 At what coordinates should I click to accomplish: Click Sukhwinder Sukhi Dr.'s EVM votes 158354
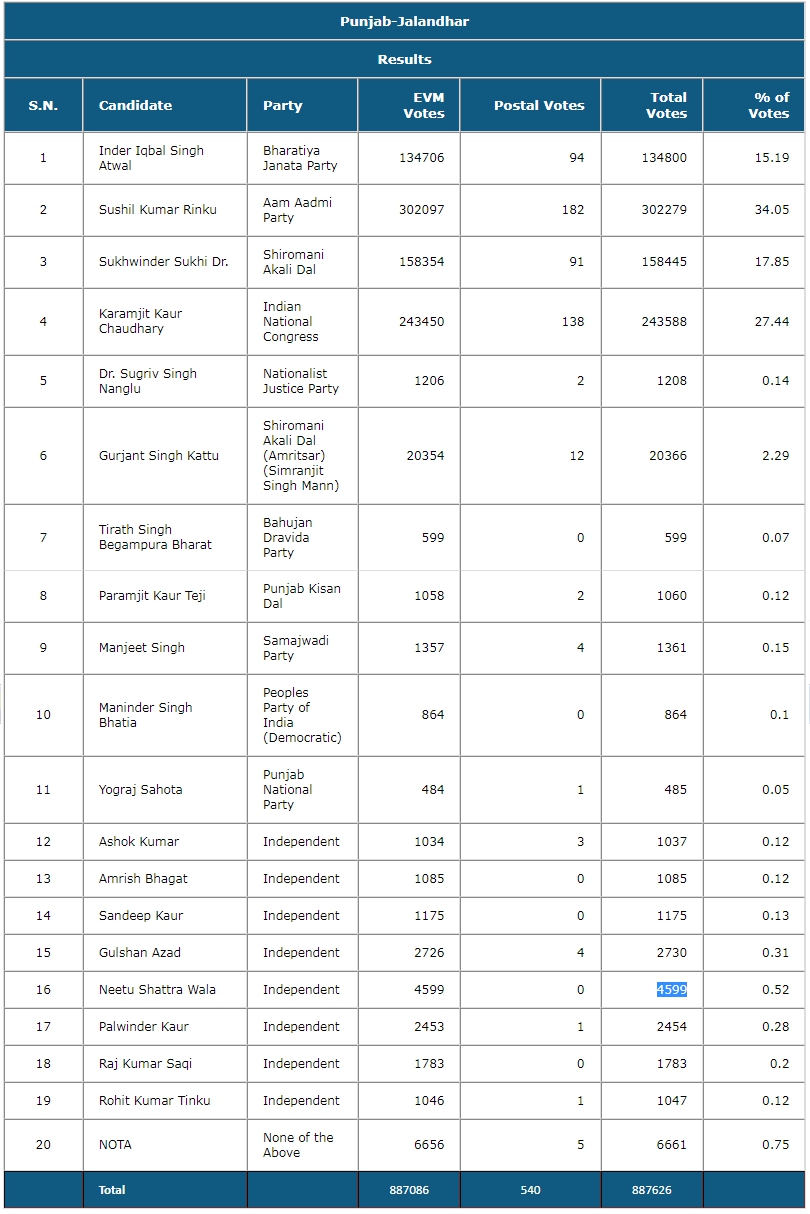pyautogui.click(x=422, y=262)
